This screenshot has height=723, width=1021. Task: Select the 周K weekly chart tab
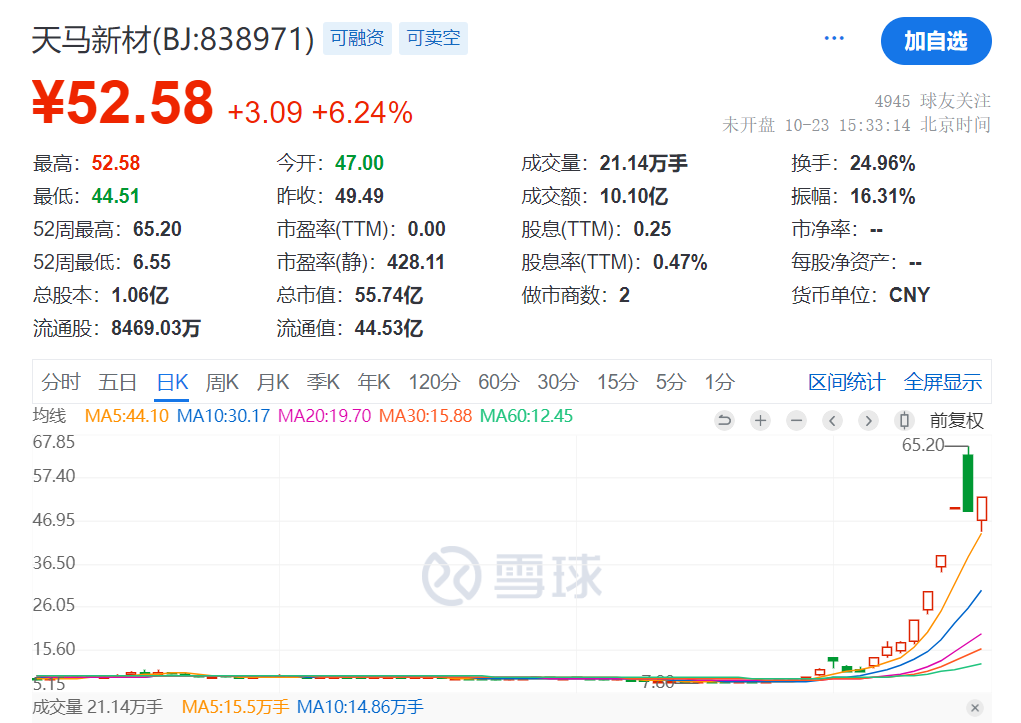click(x=222, y=382)
